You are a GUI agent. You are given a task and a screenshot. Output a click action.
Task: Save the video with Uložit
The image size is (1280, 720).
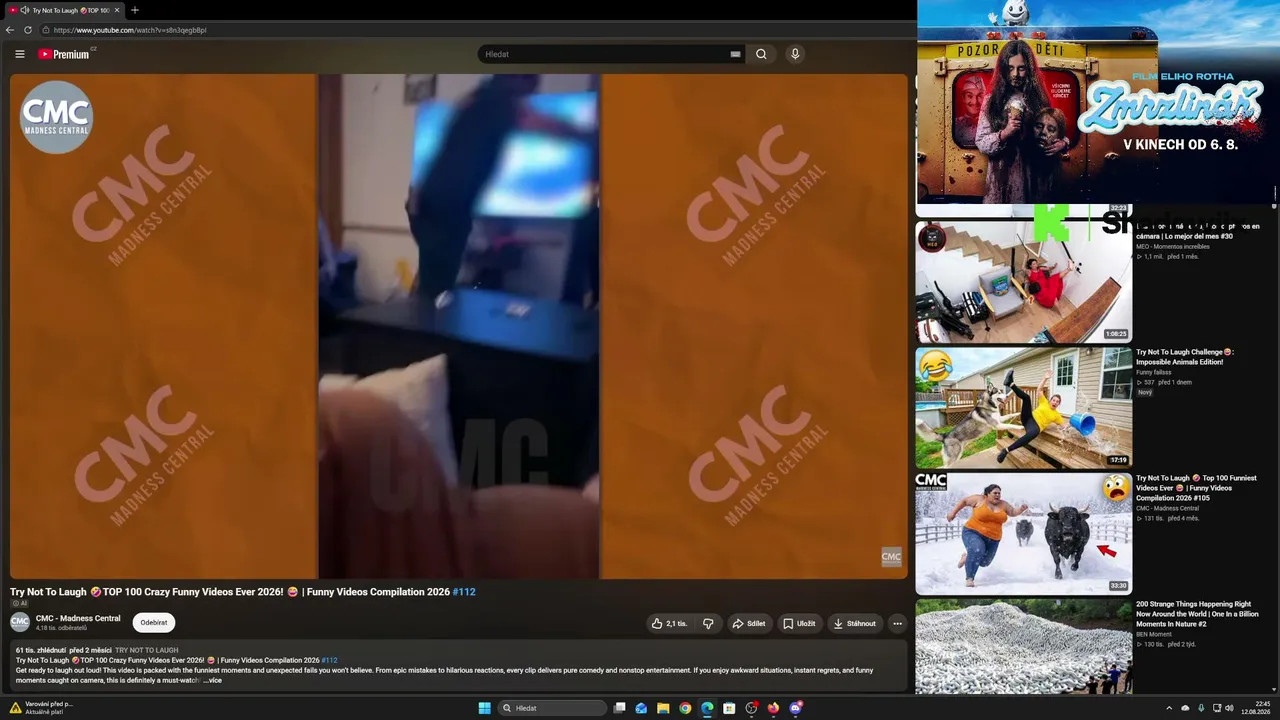[799, 623]
